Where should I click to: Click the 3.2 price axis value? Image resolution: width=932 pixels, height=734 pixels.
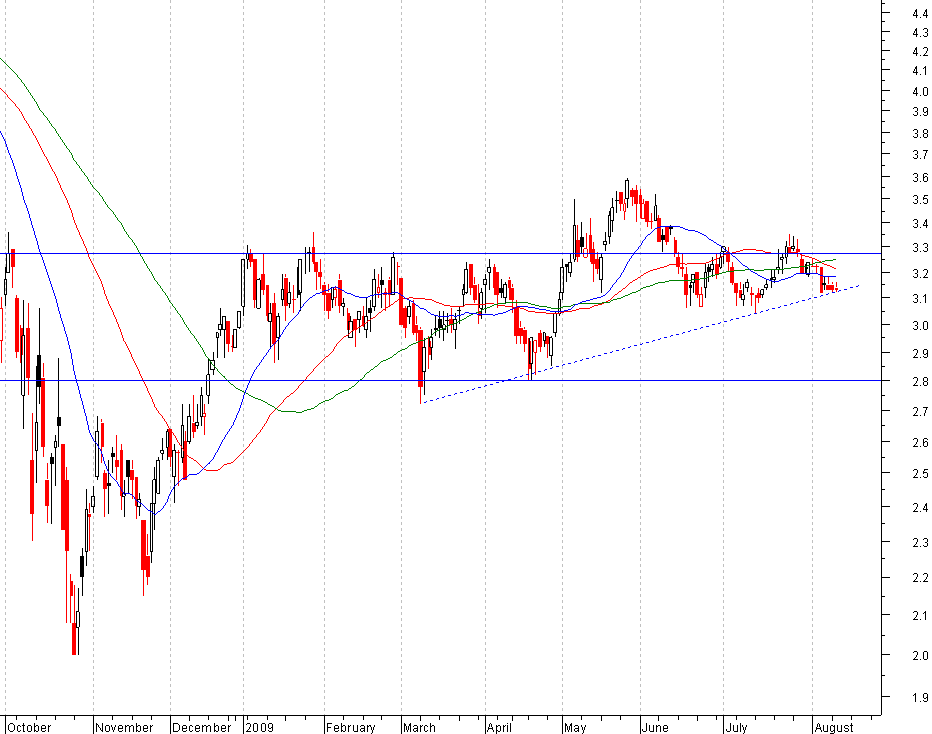coord(920,273)
